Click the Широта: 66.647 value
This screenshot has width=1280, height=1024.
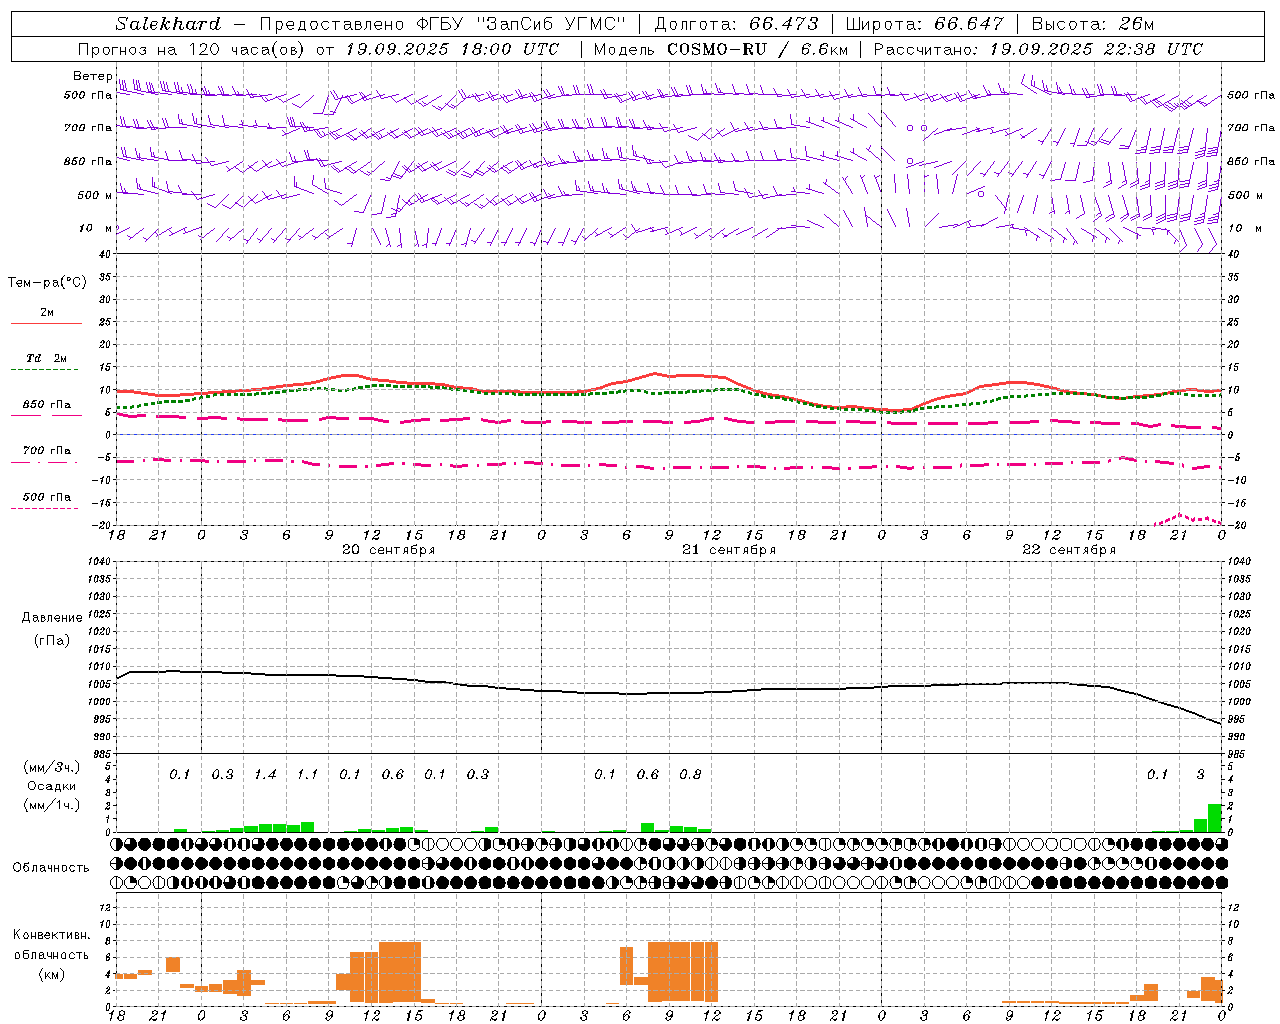click(x=924, y=24)
